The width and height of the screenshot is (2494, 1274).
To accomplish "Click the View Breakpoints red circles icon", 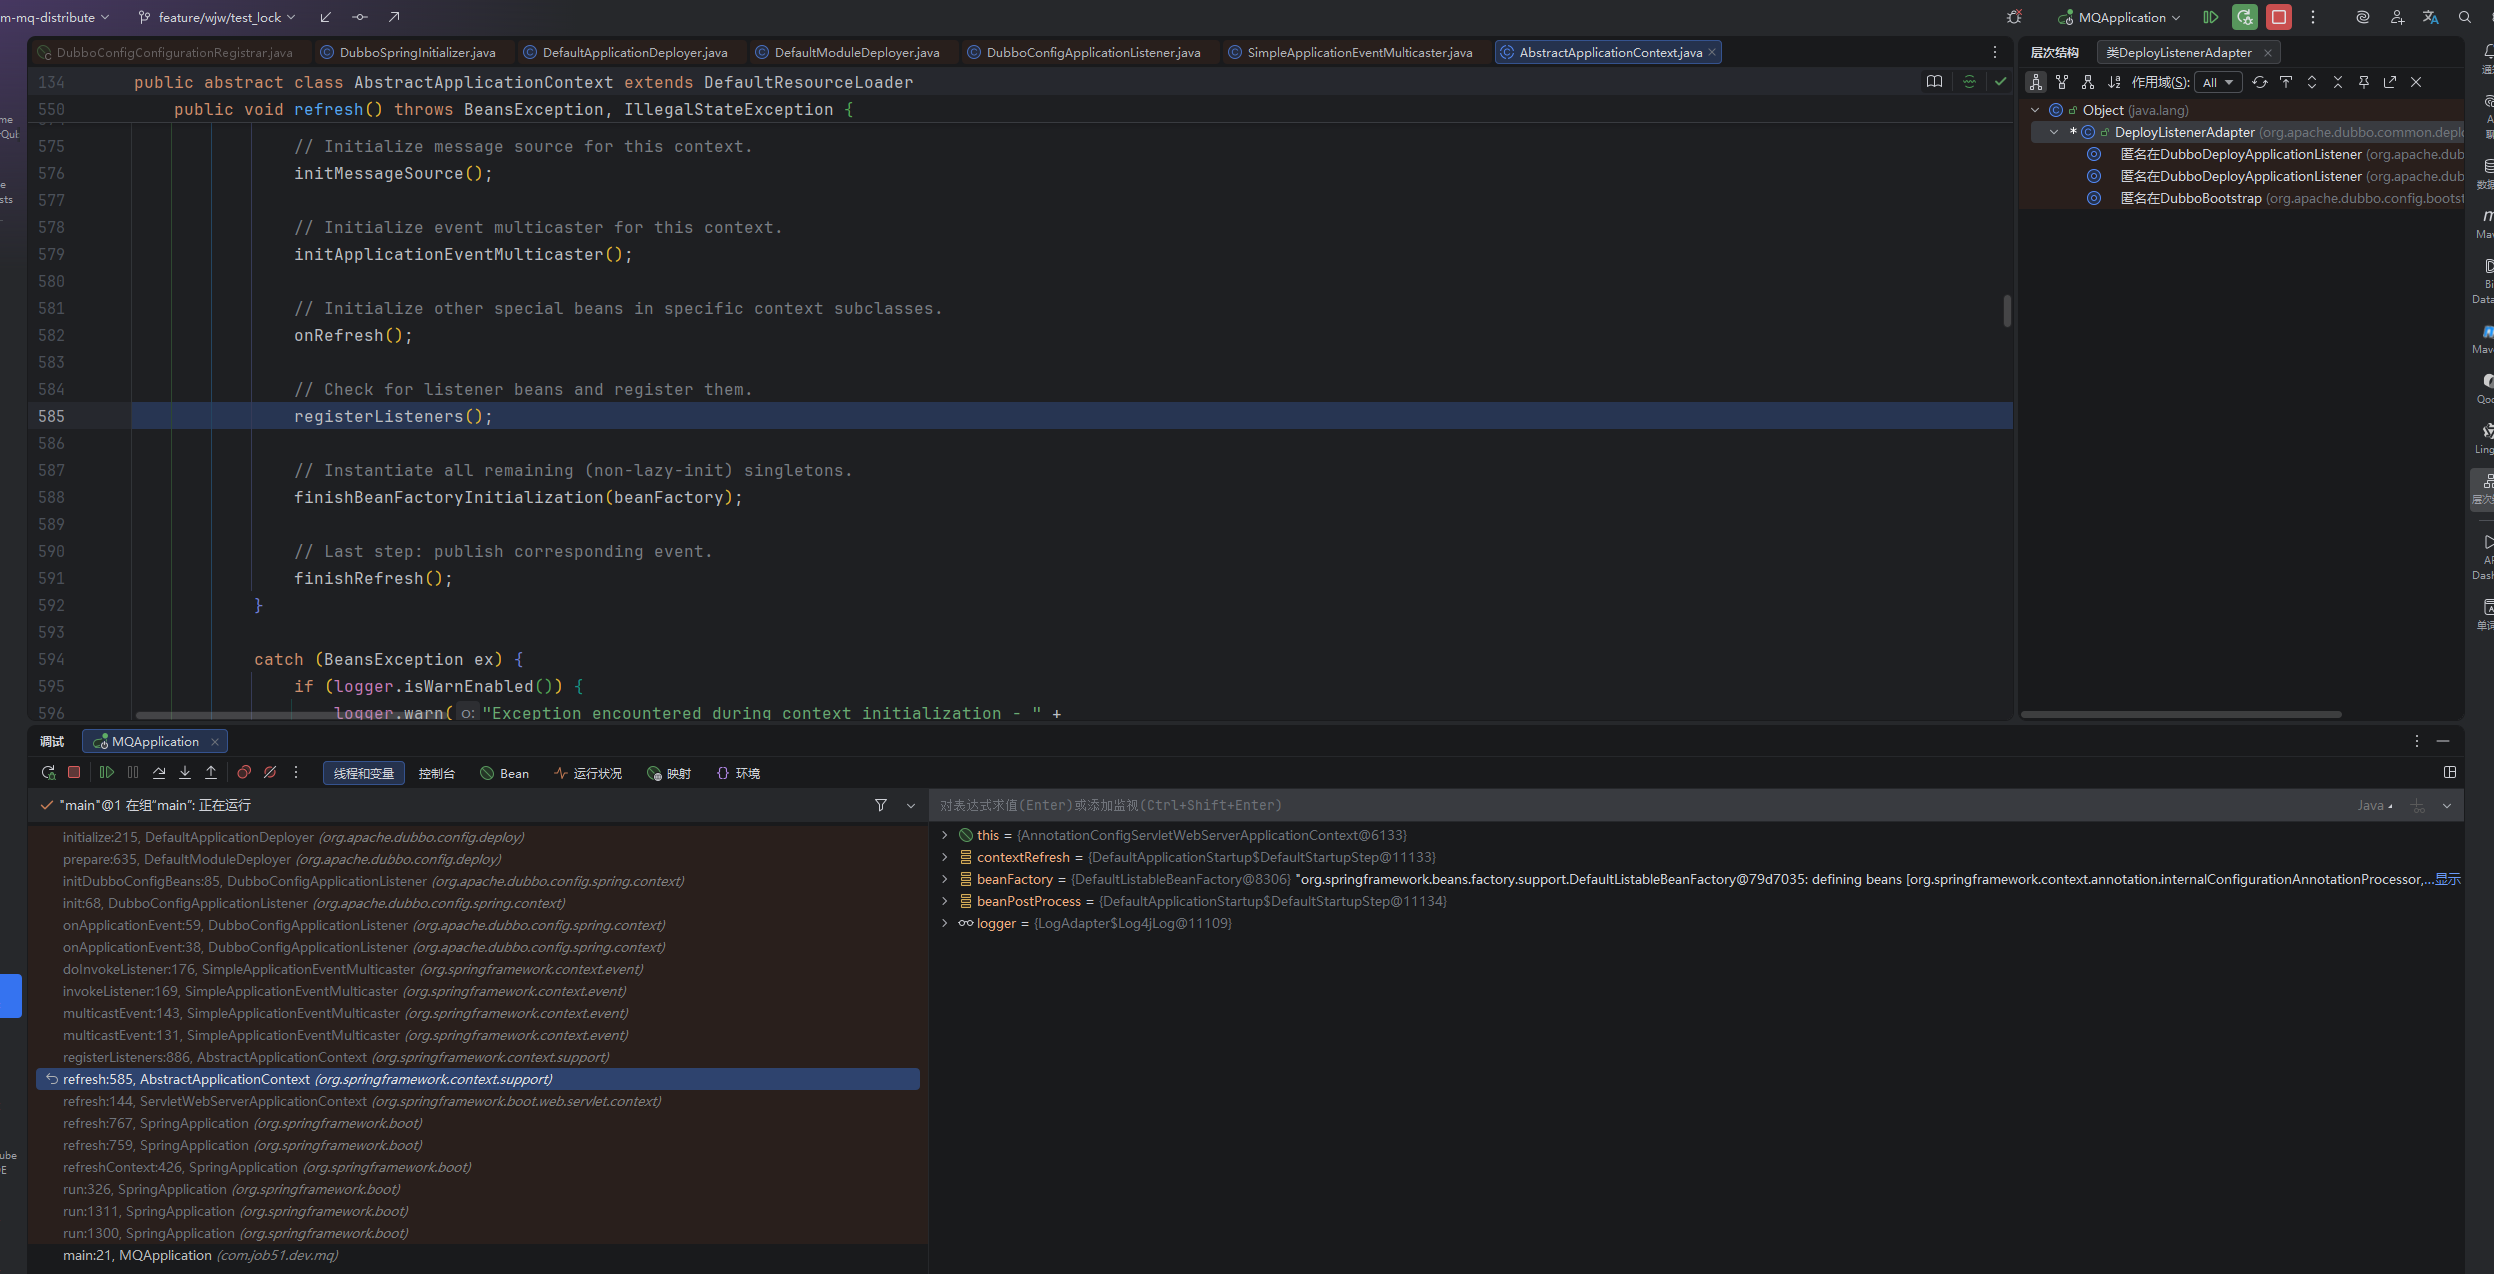I will pos(244,773).
